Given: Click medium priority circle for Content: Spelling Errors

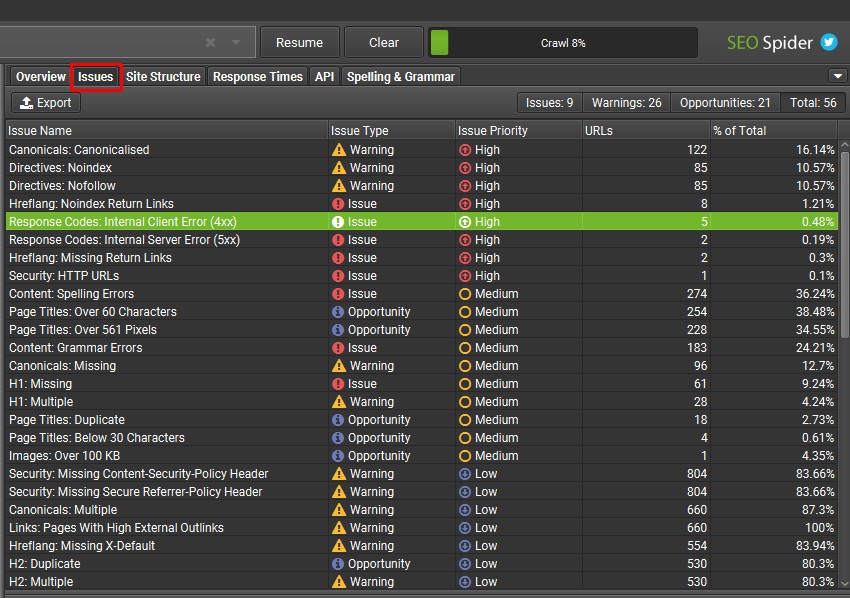Looking at the screenshot, I should (x=465, y=294).
